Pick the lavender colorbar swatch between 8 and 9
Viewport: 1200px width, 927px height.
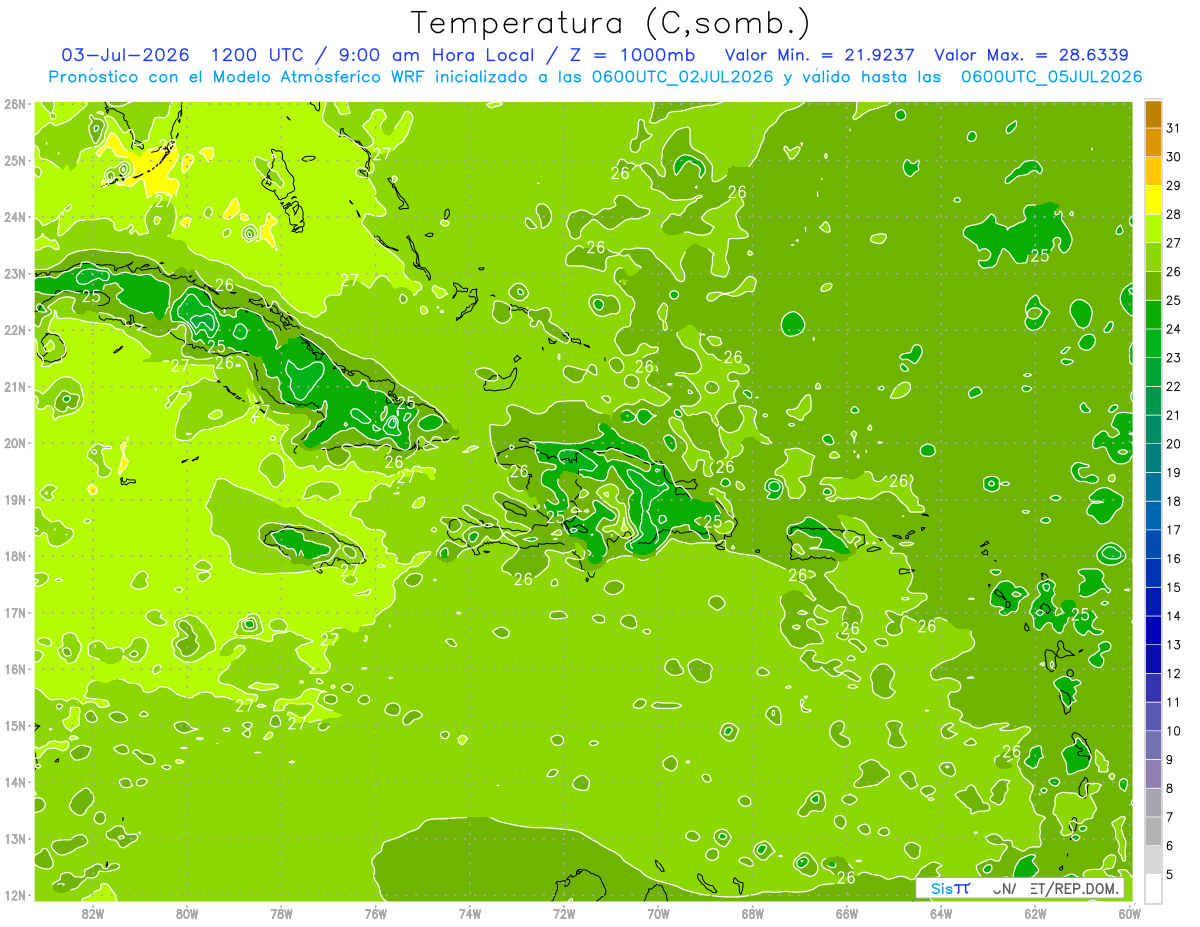[1153, 774]
